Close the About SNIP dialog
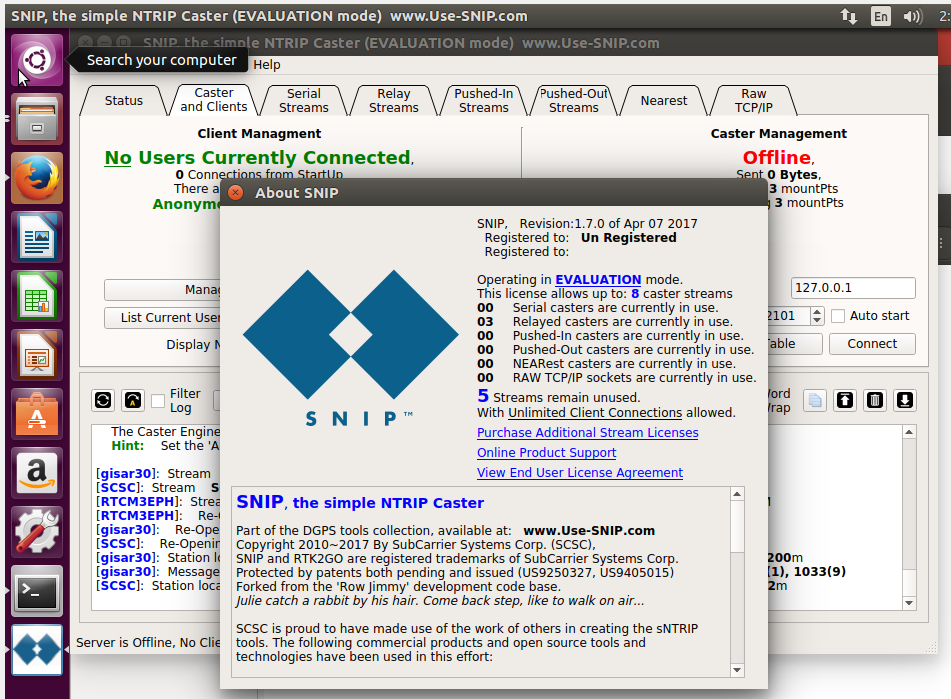 point(235,193)
